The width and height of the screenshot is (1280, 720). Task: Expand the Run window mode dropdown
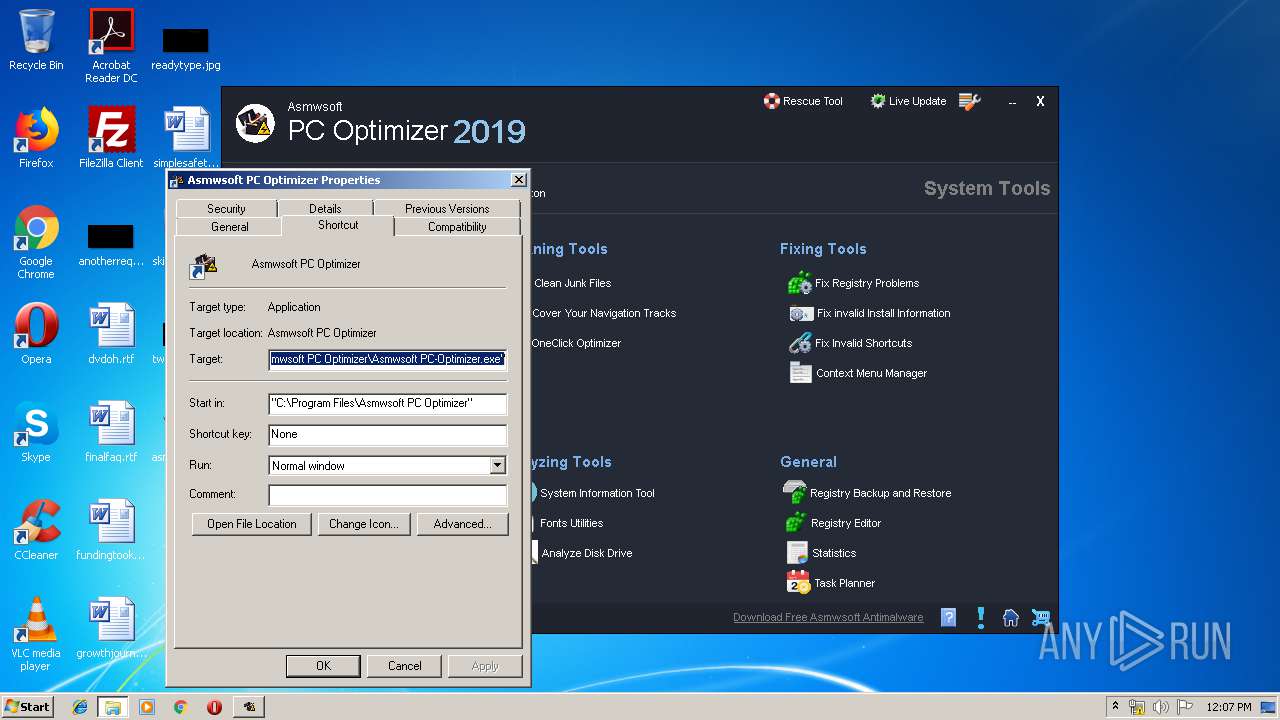[x=497, y=466]
